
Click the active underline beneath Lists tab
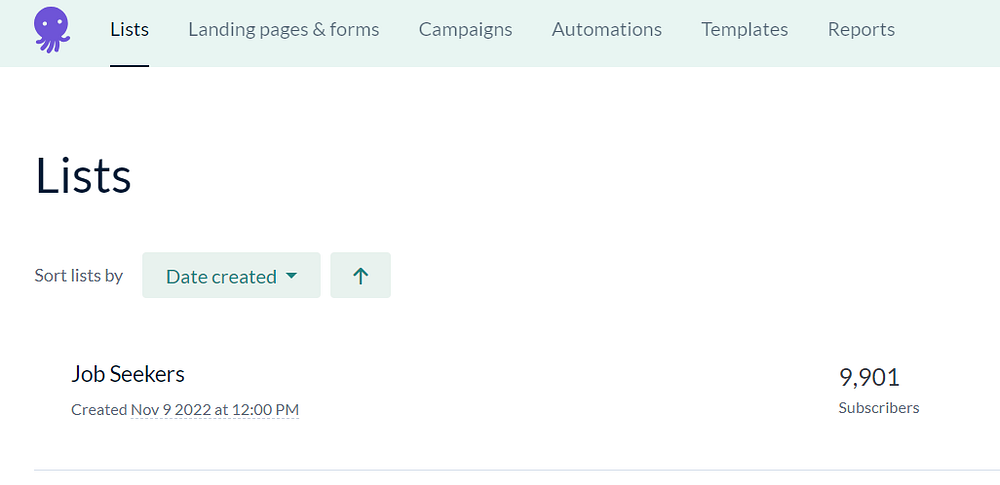129,65
